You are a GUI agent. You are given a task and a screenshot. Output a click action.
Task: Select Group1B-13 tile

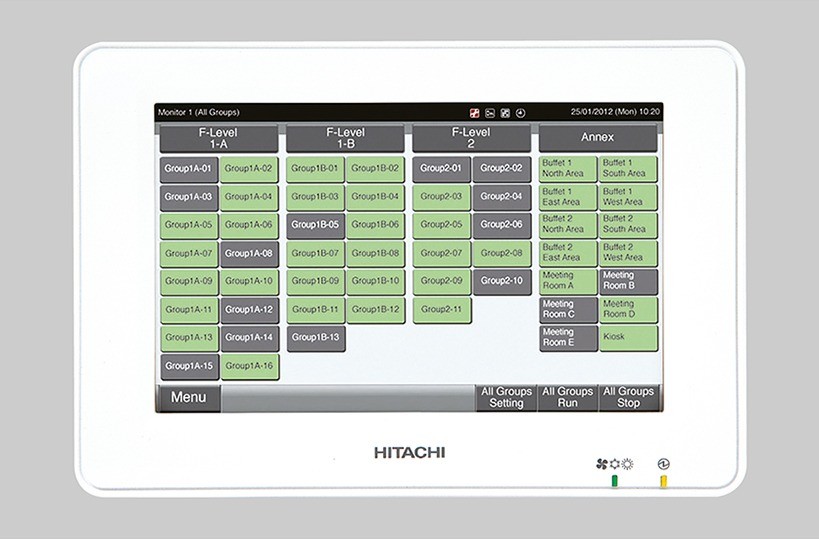pyautogui.click(x=316, y=338)
